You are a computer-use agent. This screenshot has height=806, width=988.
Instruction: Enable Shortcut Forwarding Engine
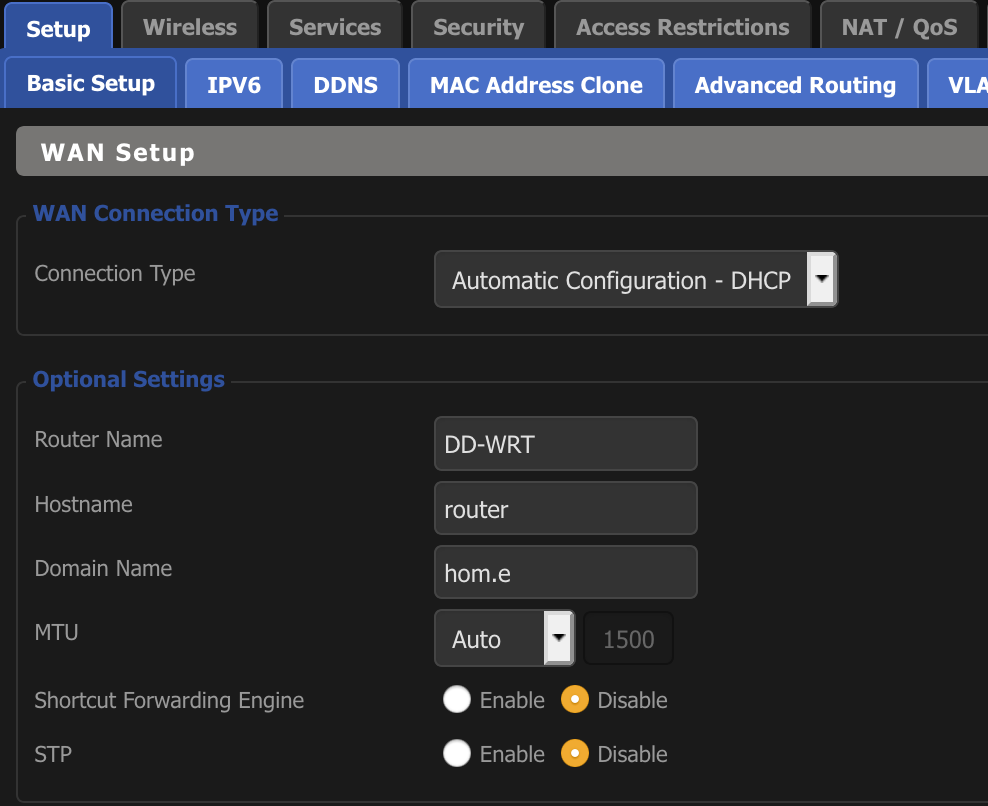[457, 700]
